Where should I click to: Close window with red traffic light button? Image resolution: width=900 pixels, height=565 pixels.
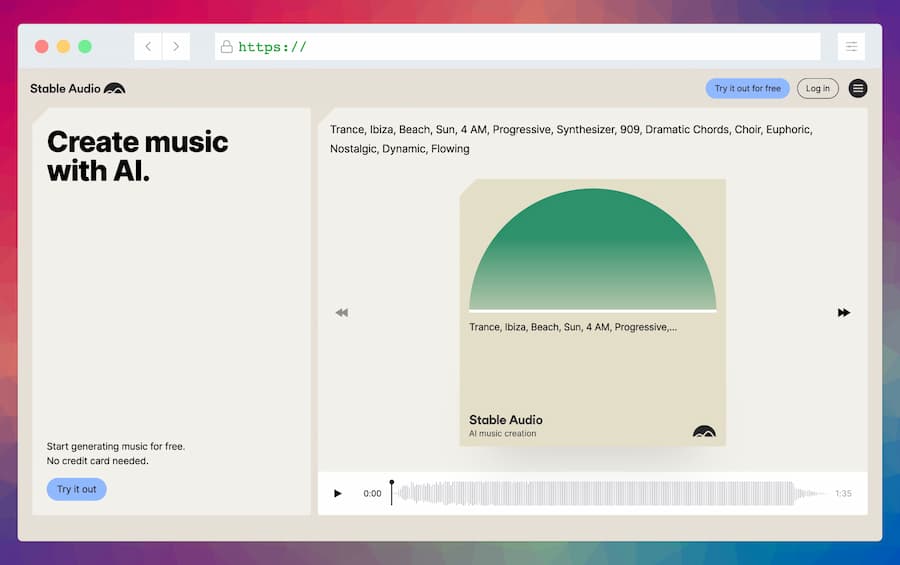click(x=41, y=47)
